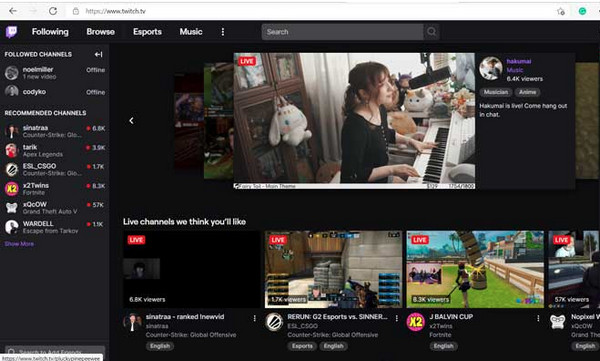This screenshot has width=600, height=361.
Task: Click hakumai profile avatar beside featured stream
Action: coord(491,69)
